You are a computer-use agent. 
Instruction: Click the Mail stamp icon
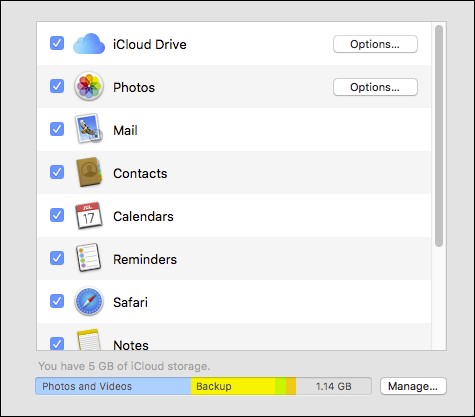(x=88, y=129)
